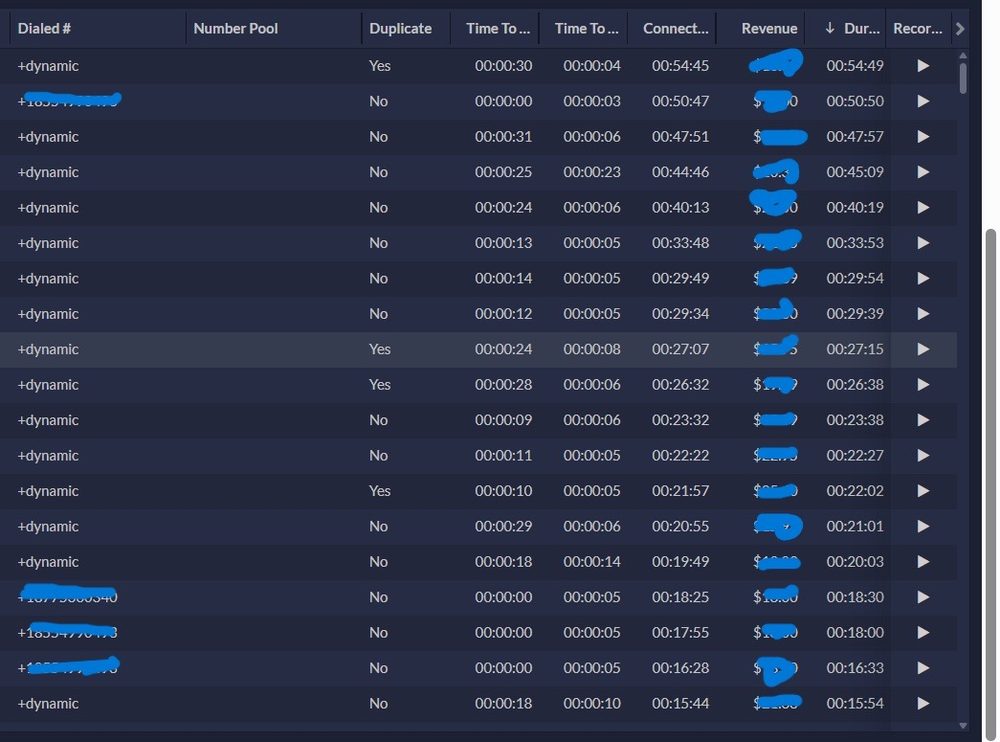The width and height of the screenshot is (1000, 742).
Task: Click Duplicate 'No' in the 00:45:09 row
Action: (x=378, y=172)
